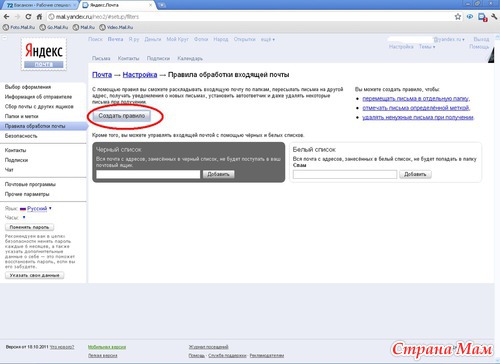Close the Яндекс.Почта tab
The height and width of the screenshot is (364, 500).
(150, 5)
